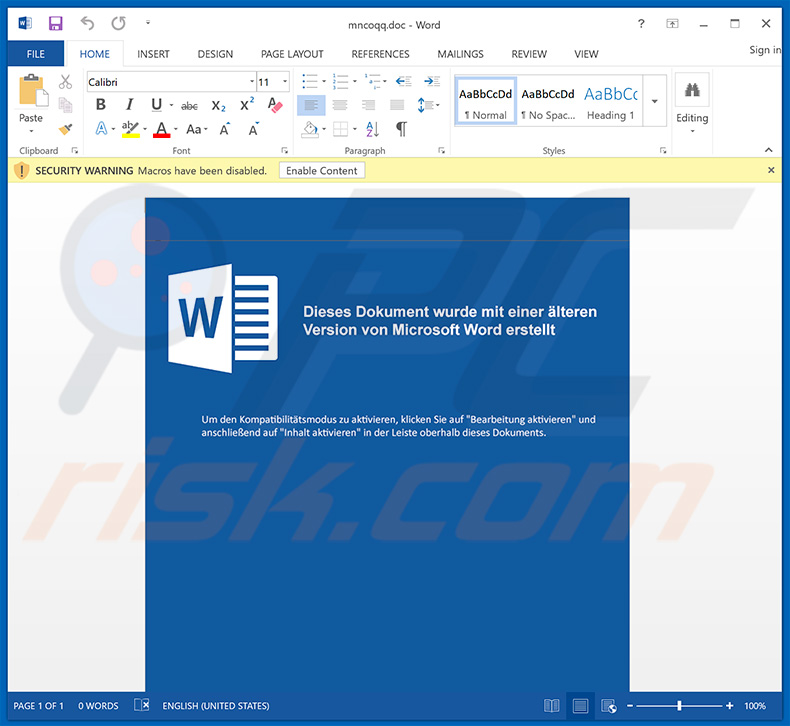The height and width of the screenshot is (726, 790).
Task: Increase paragraph indent
Action: pos(432,81)
